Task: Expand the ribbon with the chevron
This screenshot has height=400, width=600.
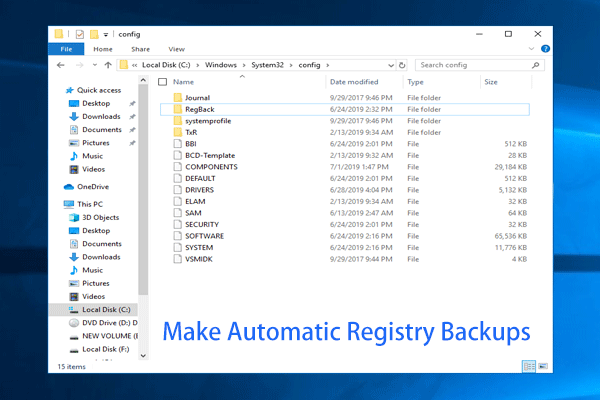Action: coord(531,49)
